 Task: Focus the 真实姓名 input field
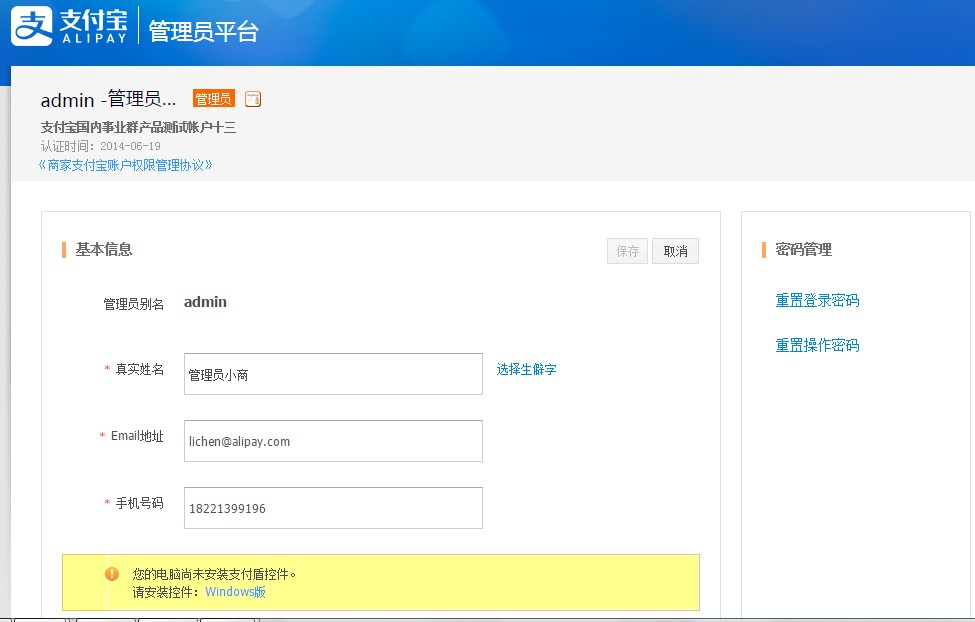[333, 374]
